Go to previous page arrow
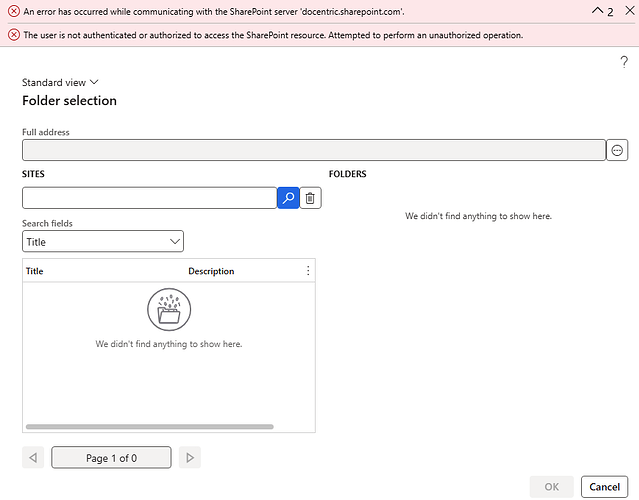This screenshot has height=500, width=639. pyautogui.click(x=33, y=458)
